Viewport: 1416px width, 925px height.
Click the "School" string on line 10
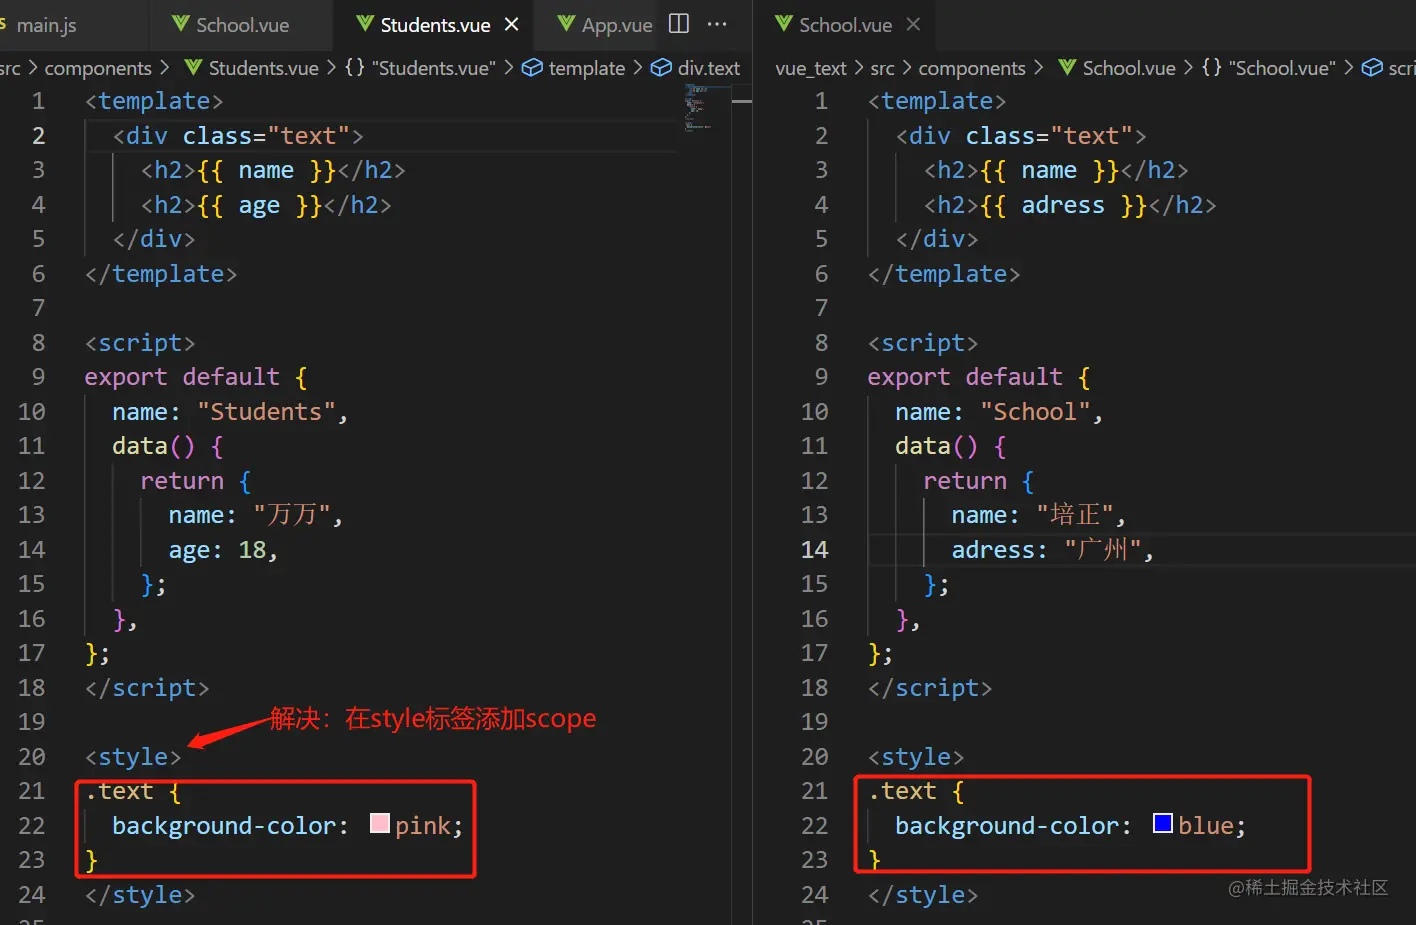[1035, 412]
